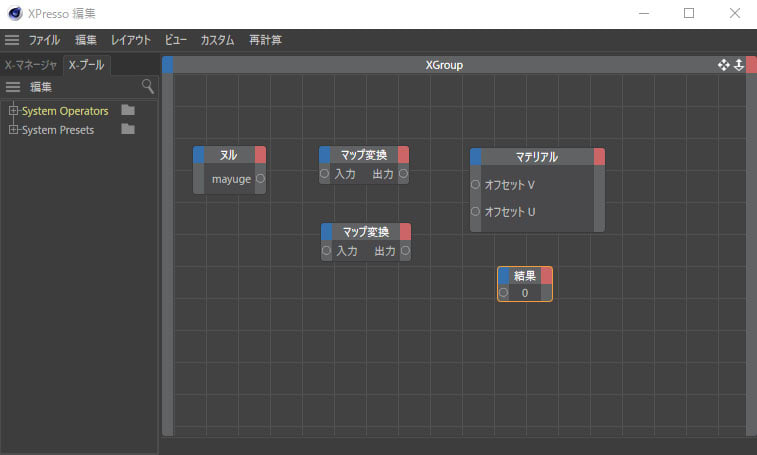Screen dimensions: 757x455
Task: Click the XGroup title bar
Action: pos(444,65)
